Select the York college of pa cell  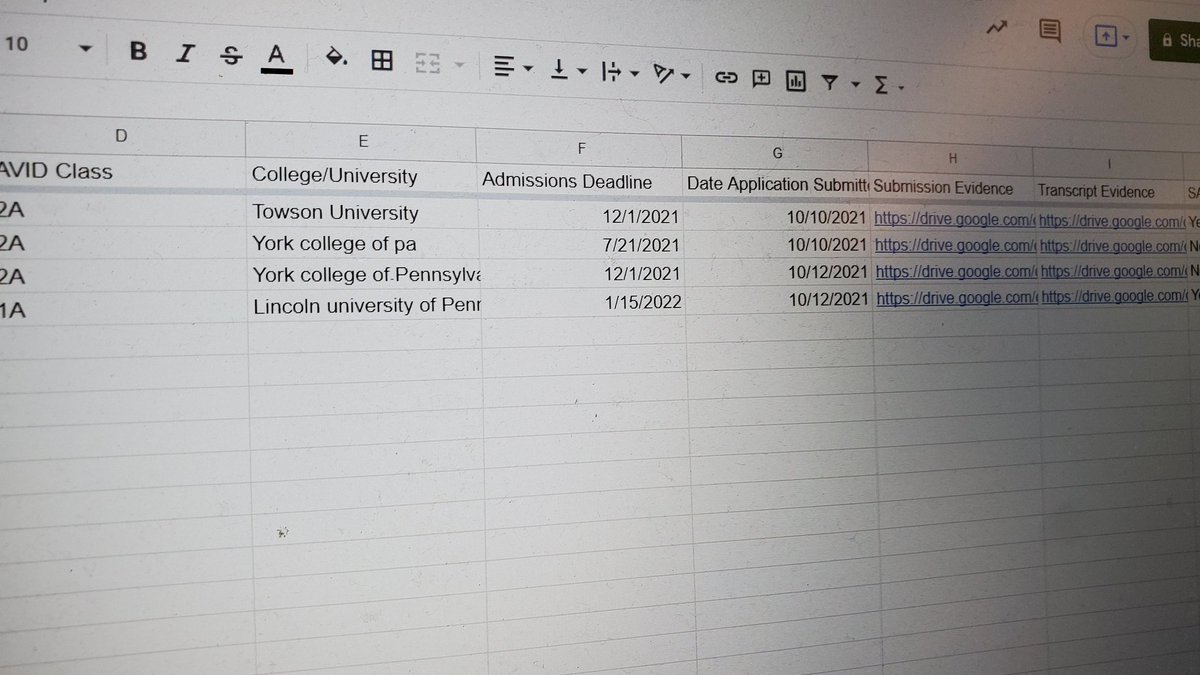pos(365,244)
